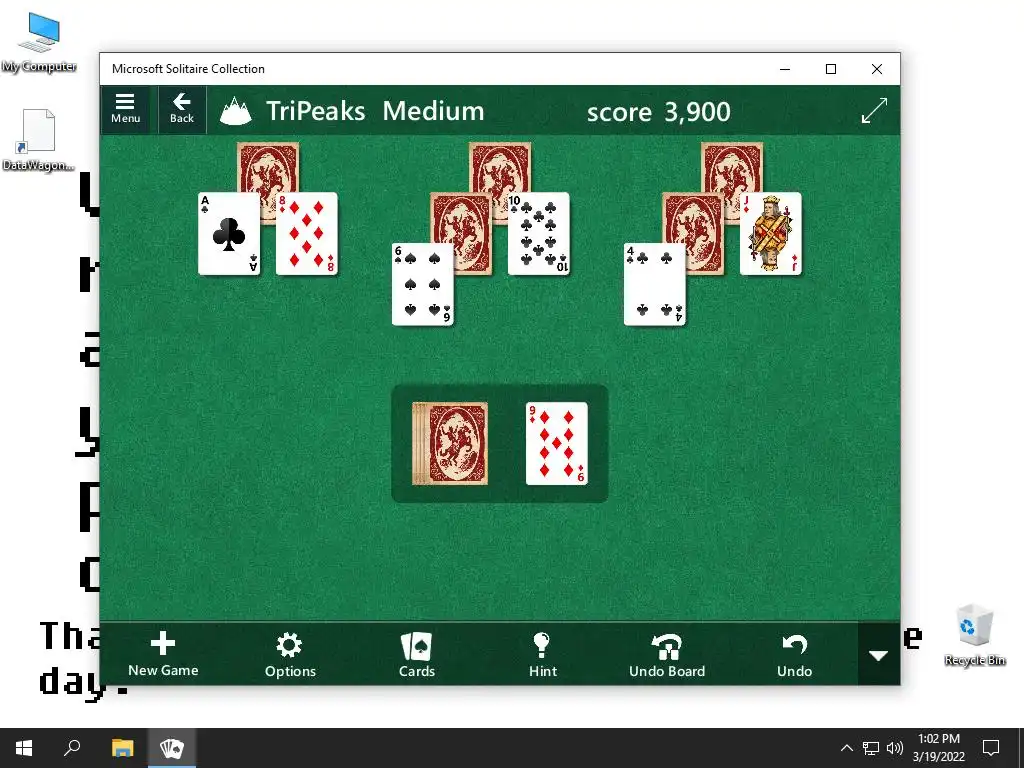Open My Computer desktop icon
1024x768 pixels.
point(39,42)
